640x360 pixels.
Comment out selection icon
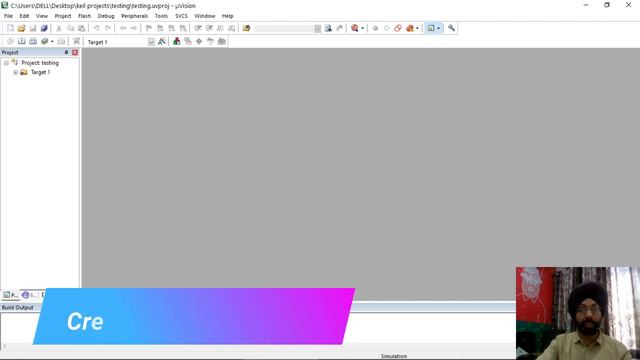click(220, 28)
